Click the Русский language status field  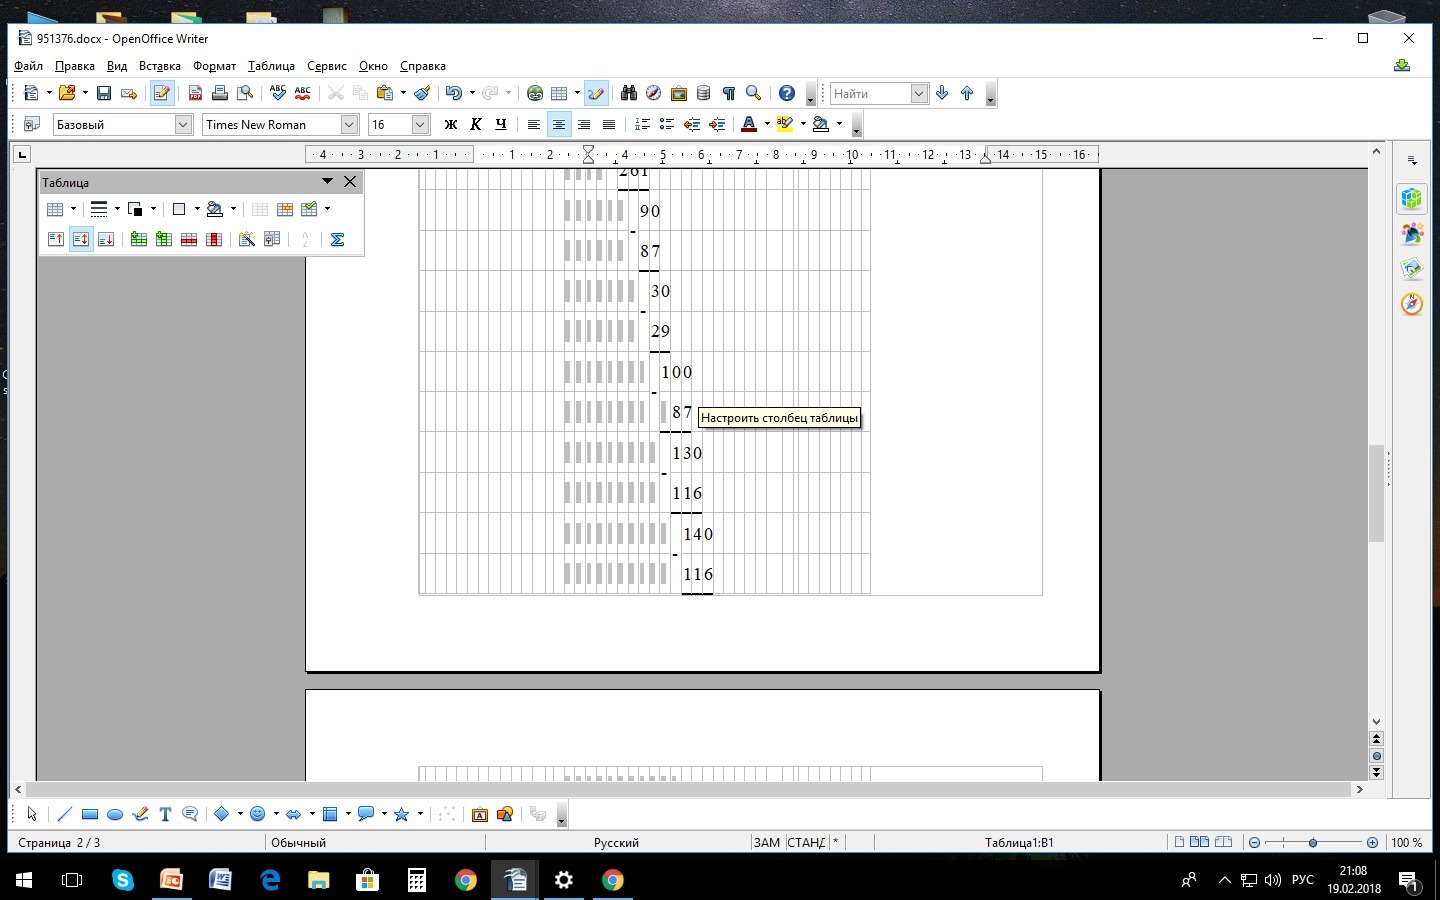pyautogui.click(x=616, y=842)
